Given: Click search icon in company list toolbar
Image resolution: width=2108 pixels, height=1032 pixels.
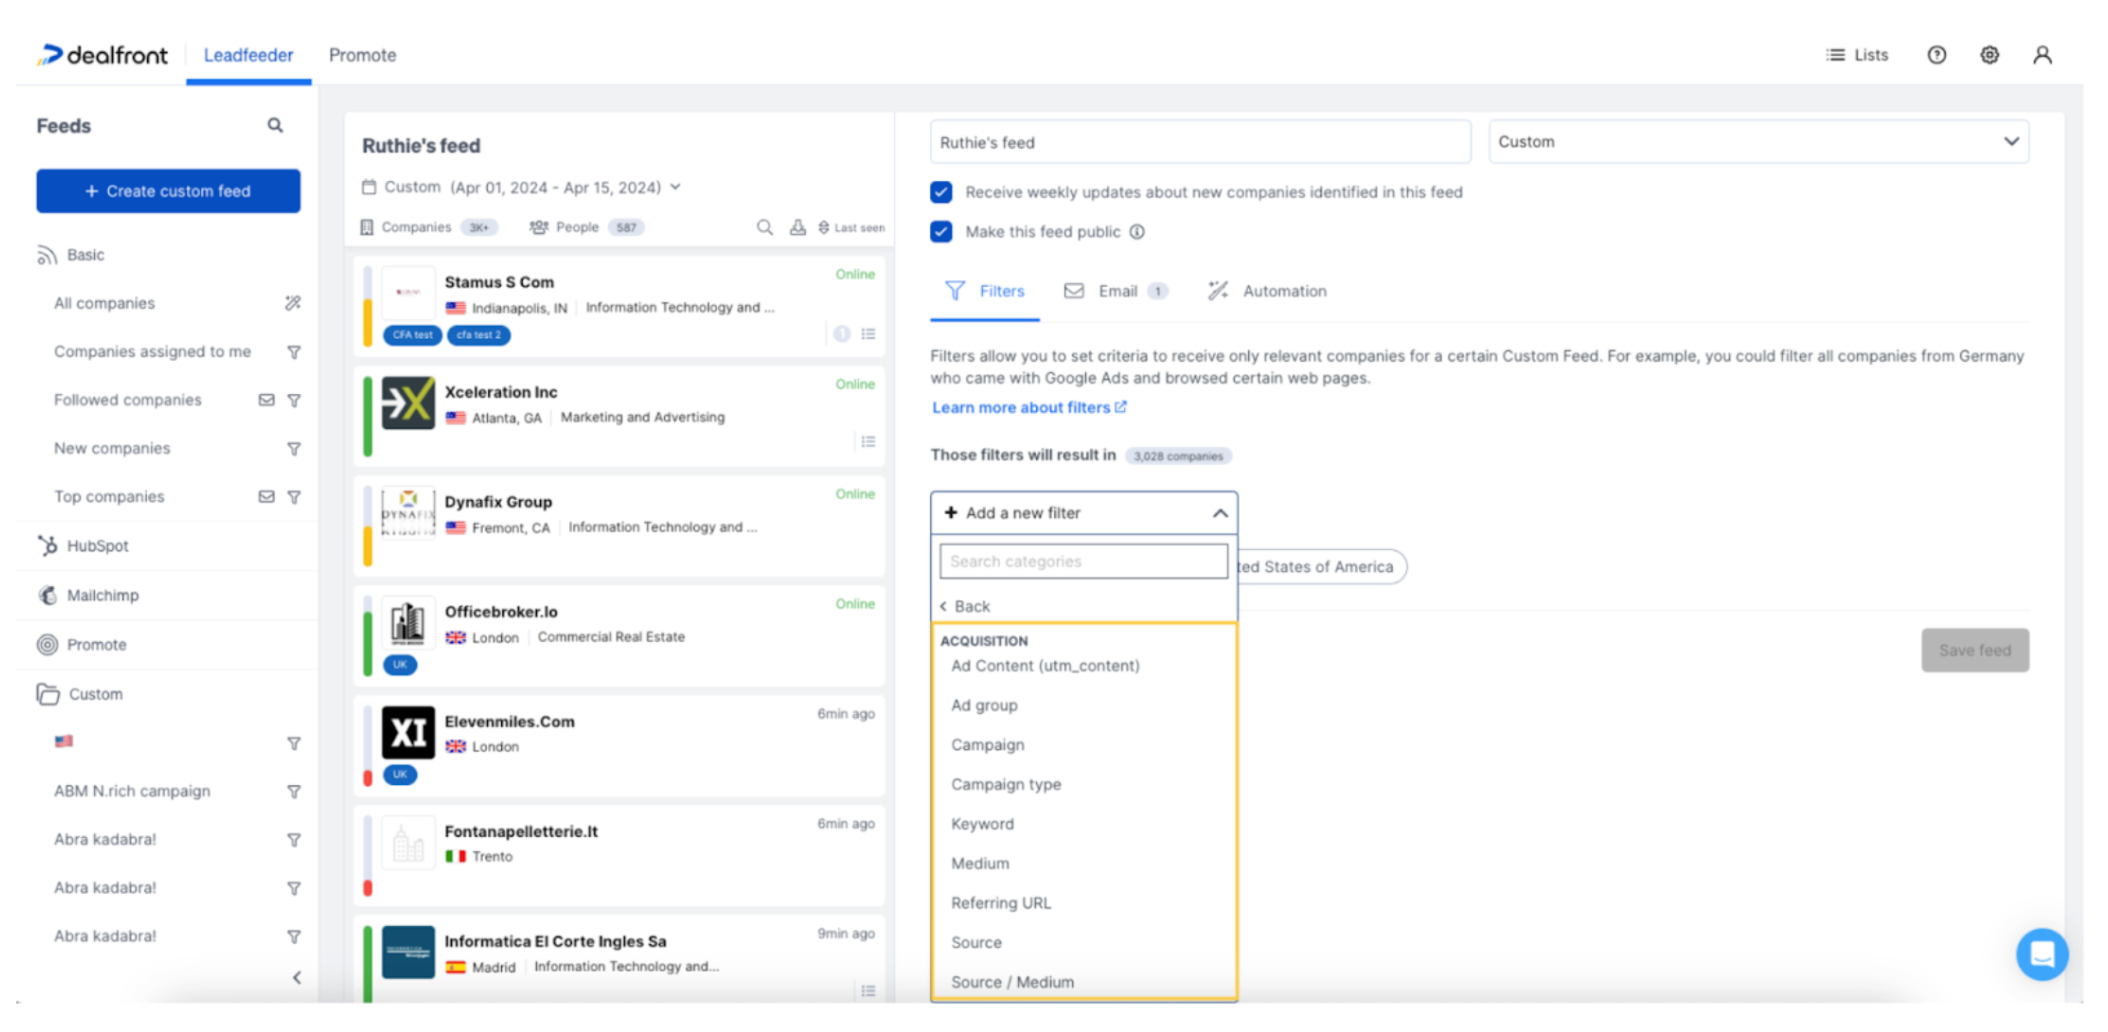Looking at the screenshot, I should [765, 227].
